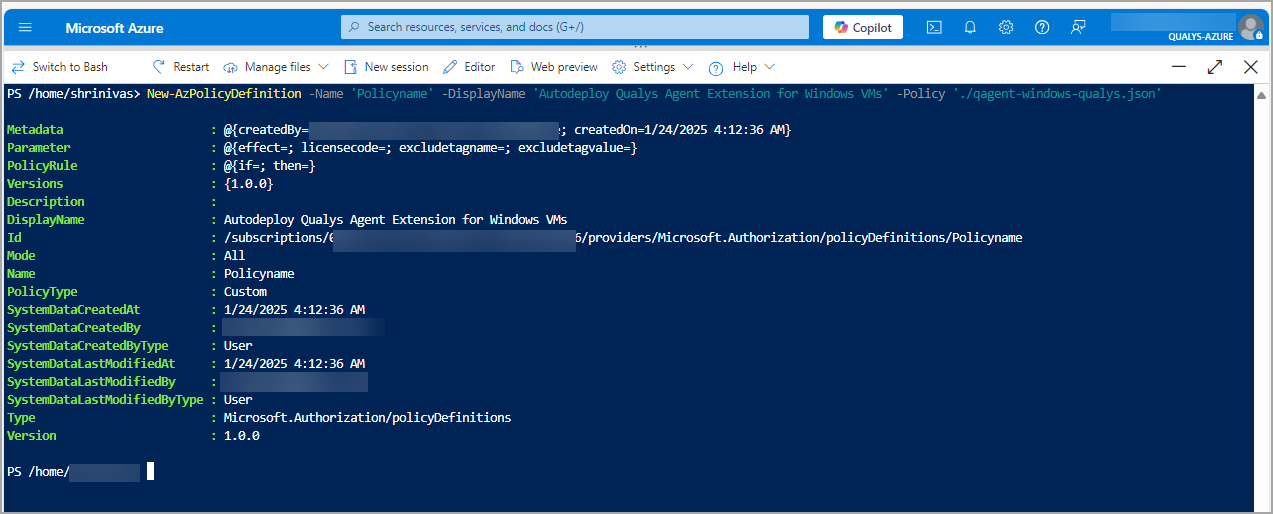Open notifications bell
This screenshot has width=1273, height=514.
click(970, 27)
